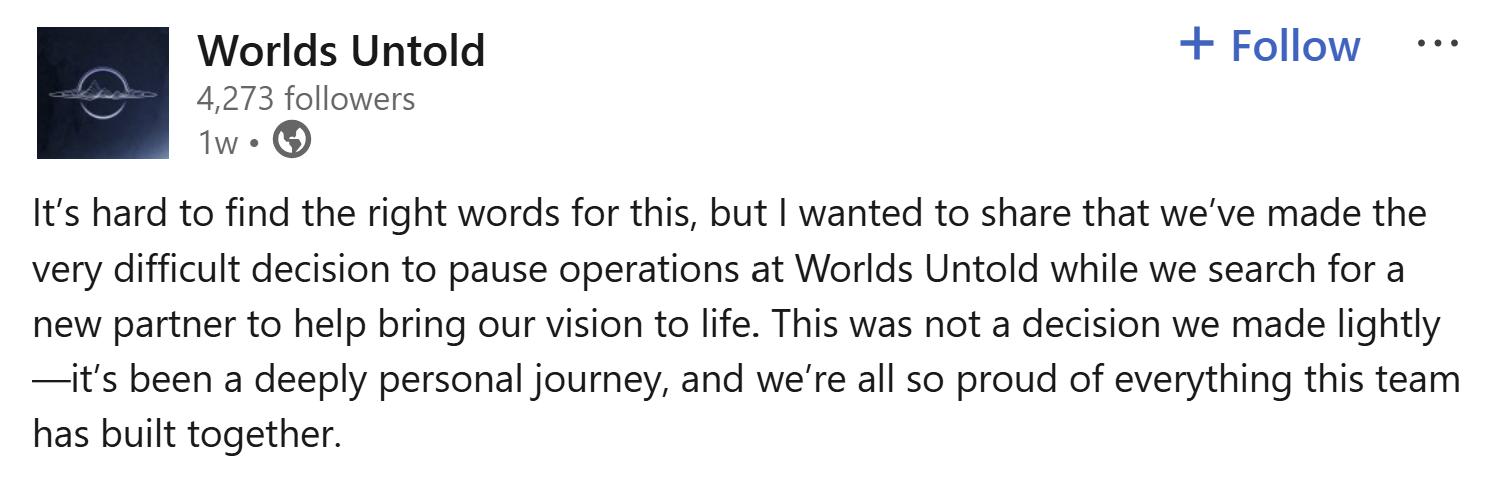Click the "1w" post timestamp

217,143
